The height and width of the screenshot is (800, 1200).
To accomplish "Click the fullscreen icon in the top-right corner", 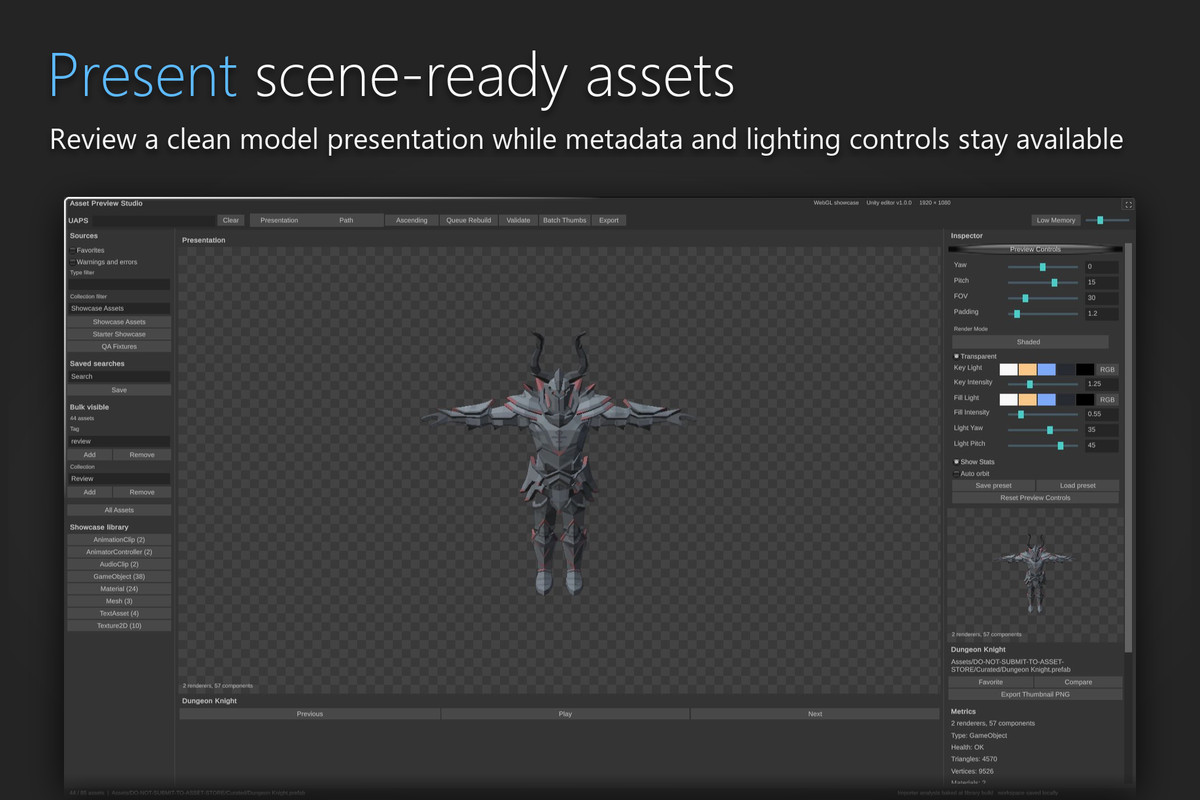I will click(1128, 204).
